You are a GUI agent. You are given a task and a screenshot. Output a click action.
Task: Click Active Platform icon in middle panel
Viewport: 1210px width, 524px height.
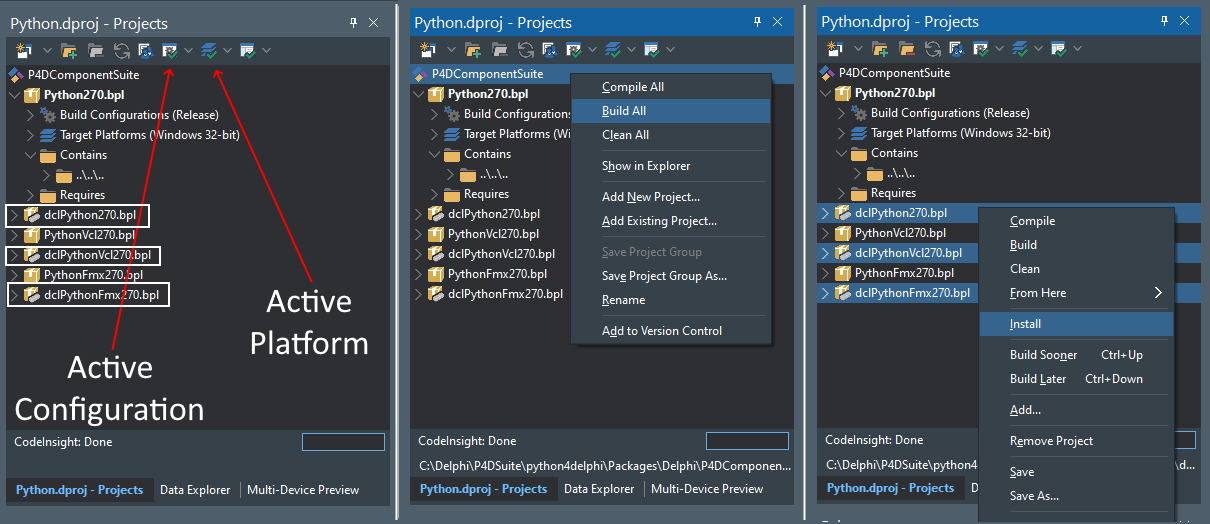coord(614,49)
